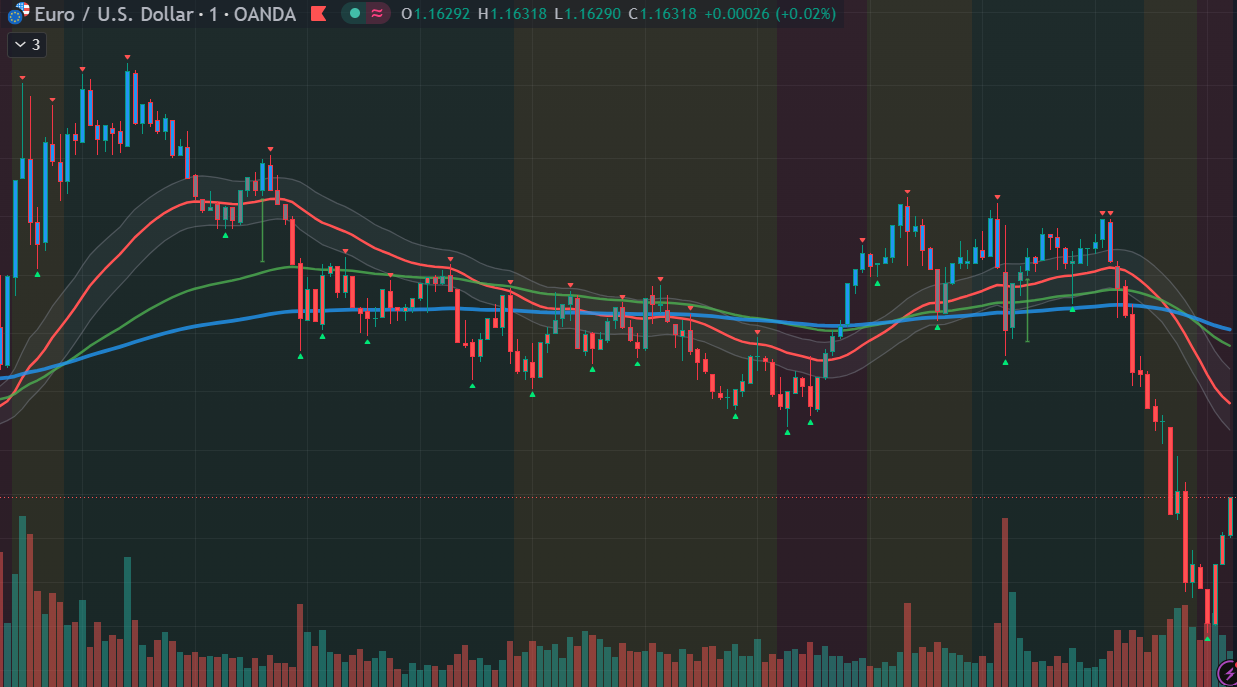
Task: Click the price change +0.00026 (+0.02%)
Action: coord(770,14)
